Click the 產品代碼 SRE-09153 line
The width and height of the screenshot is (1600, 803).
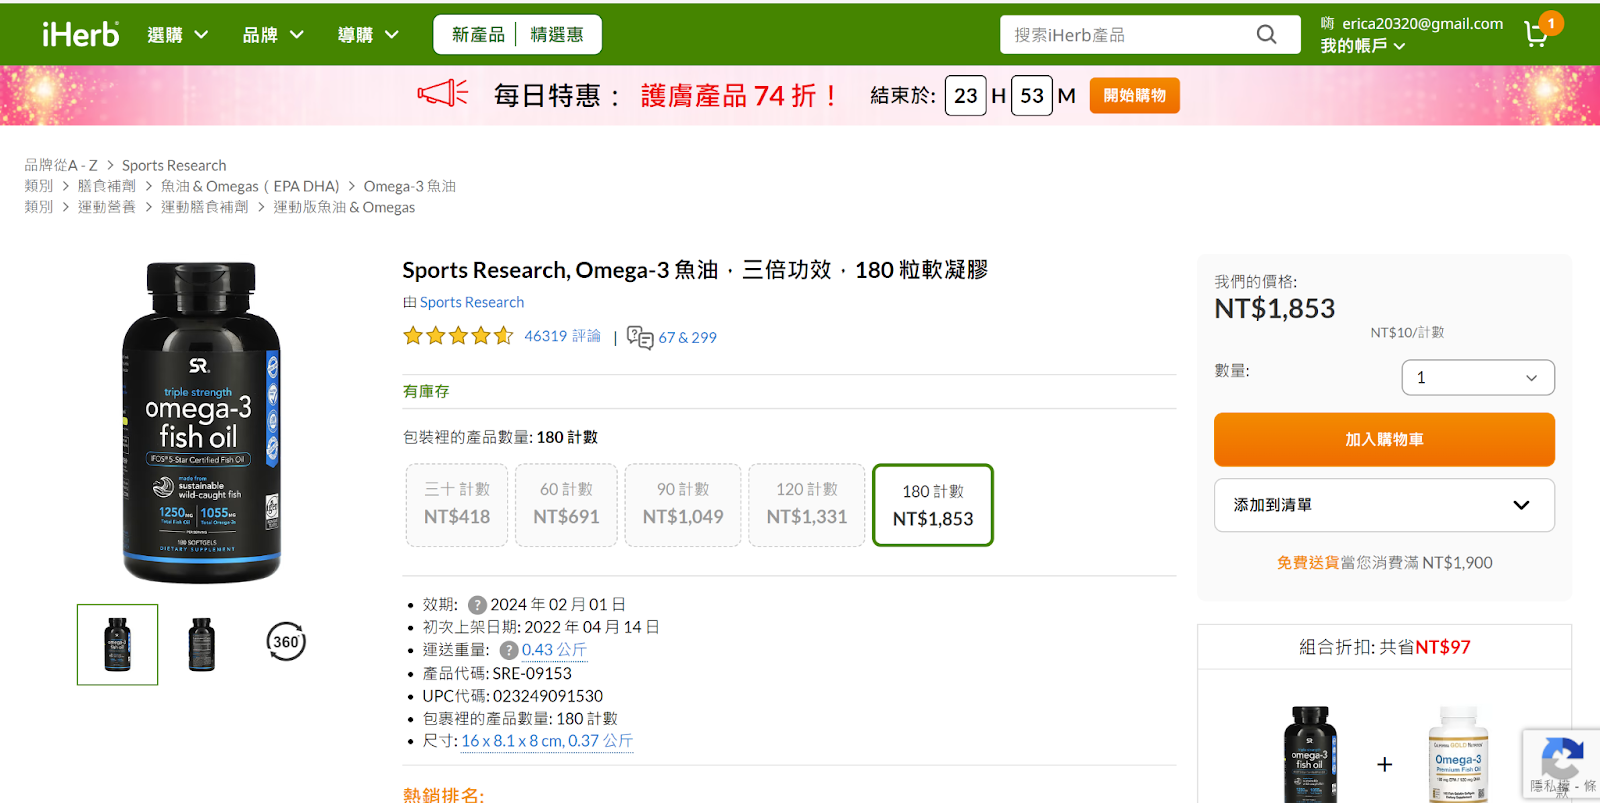tap(497, 673)
